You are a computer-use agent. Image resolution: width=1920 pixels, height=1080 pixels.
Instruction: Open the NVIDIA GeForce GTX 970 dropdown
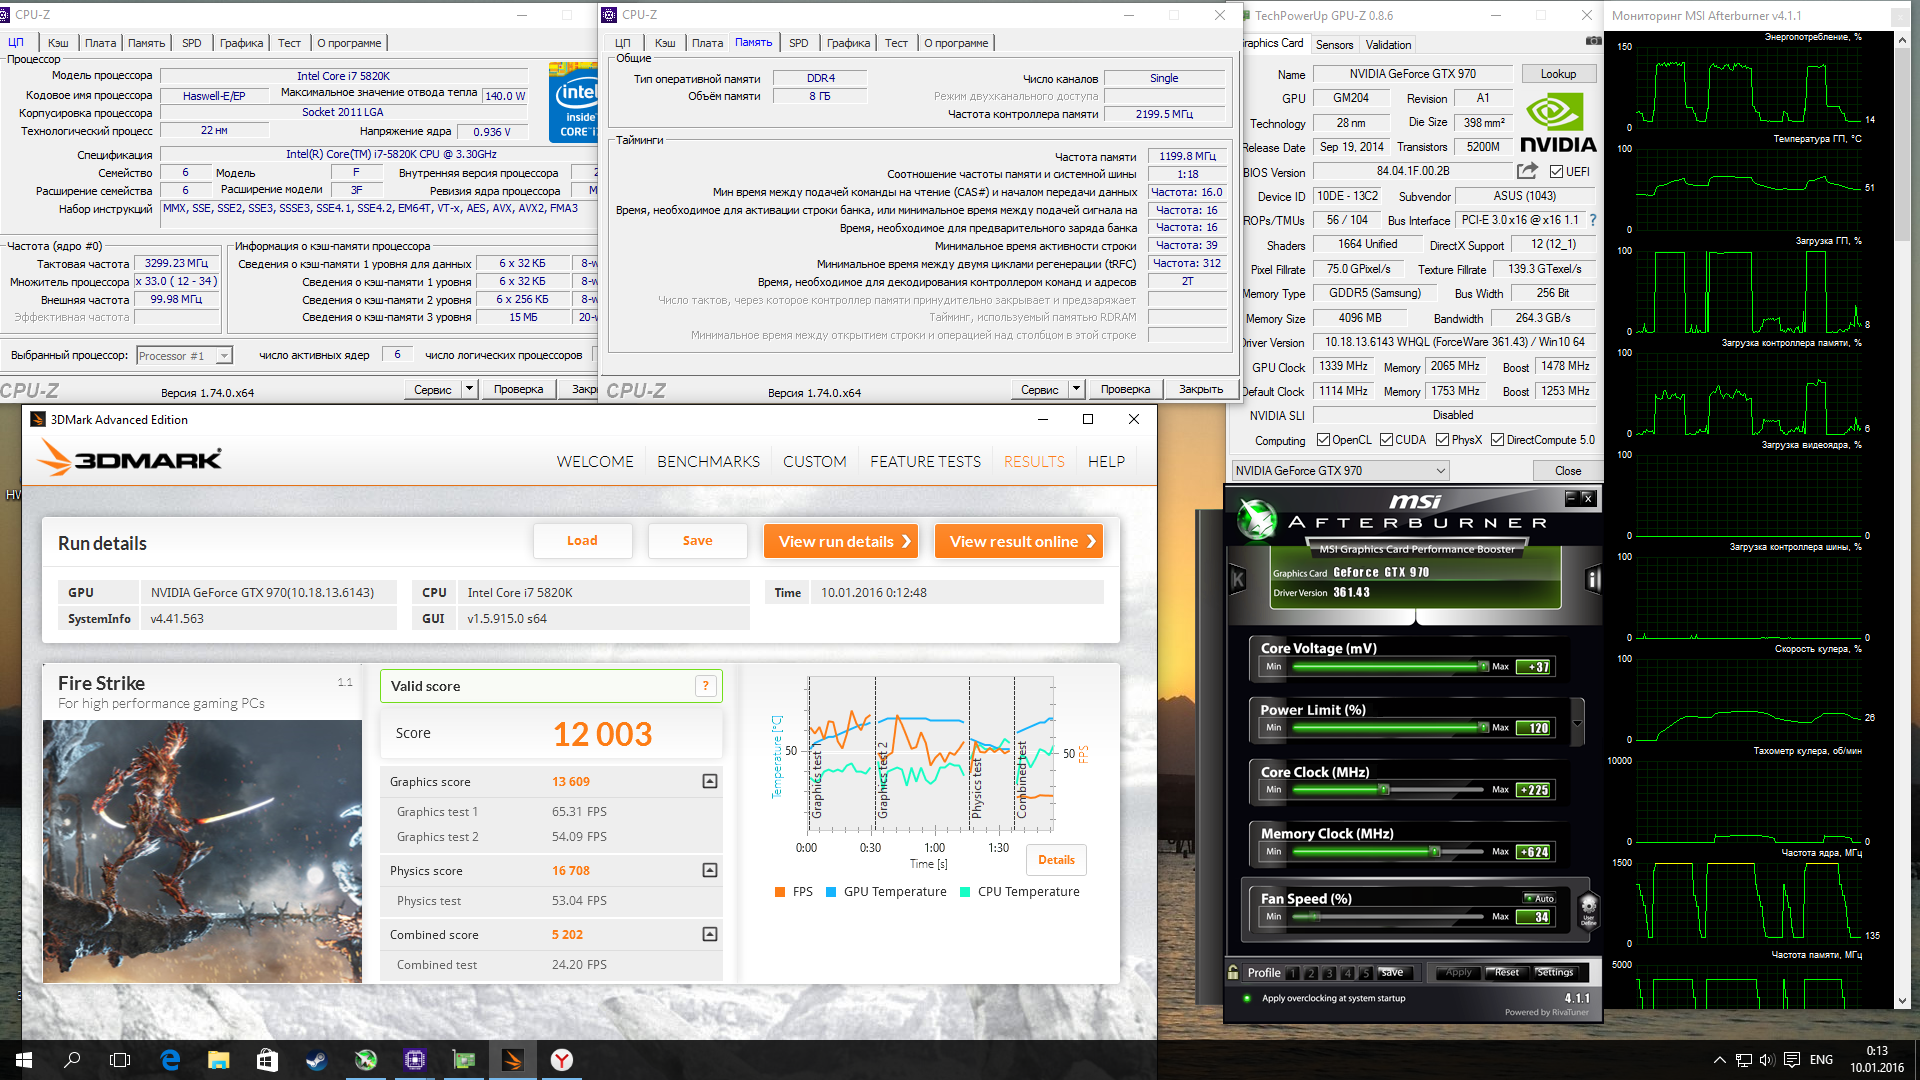pyautogui.click(x=1340, y=471)
